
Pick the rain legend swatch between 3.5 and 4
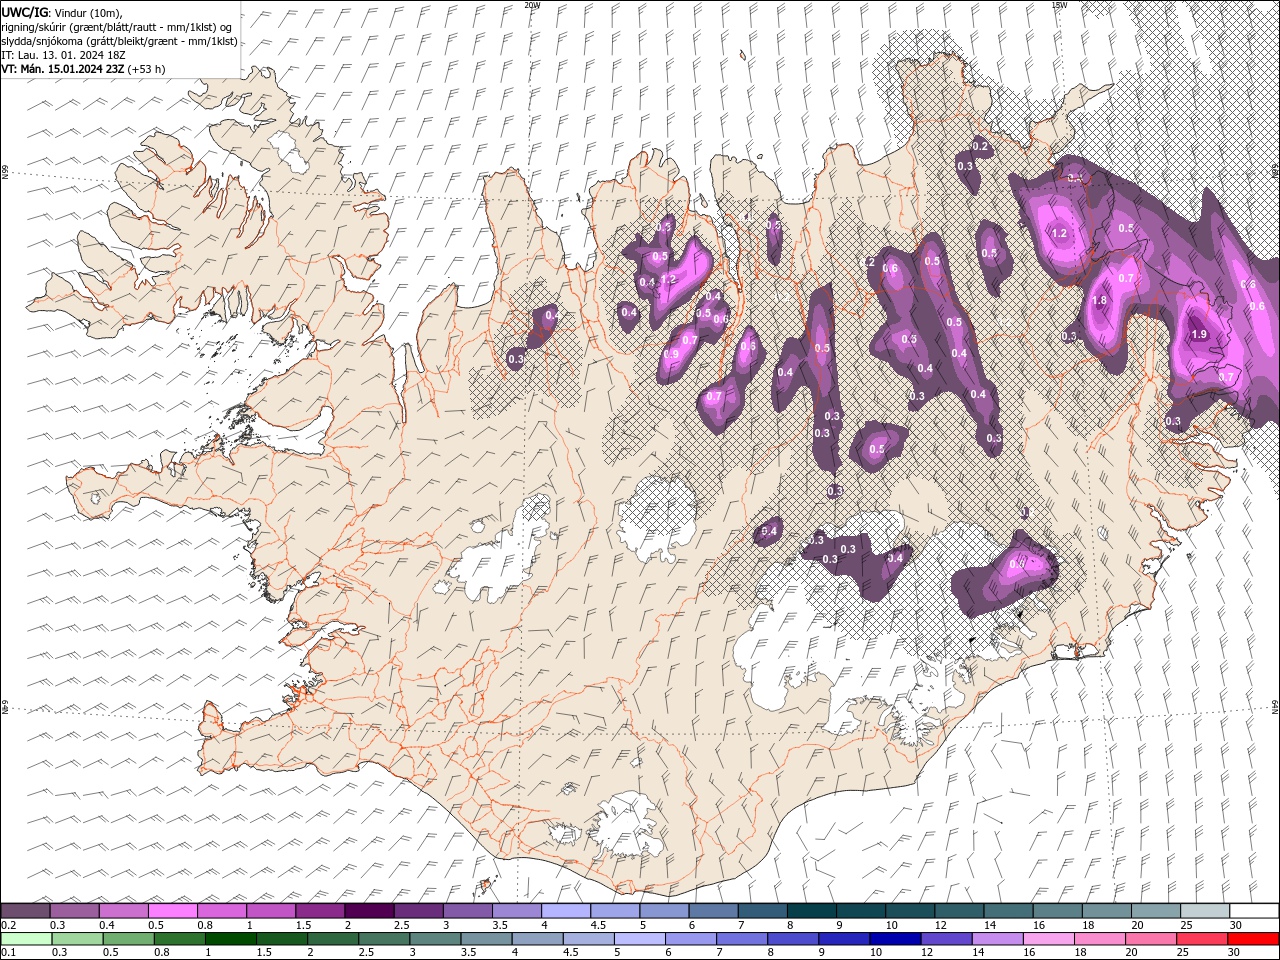point(485,938)
